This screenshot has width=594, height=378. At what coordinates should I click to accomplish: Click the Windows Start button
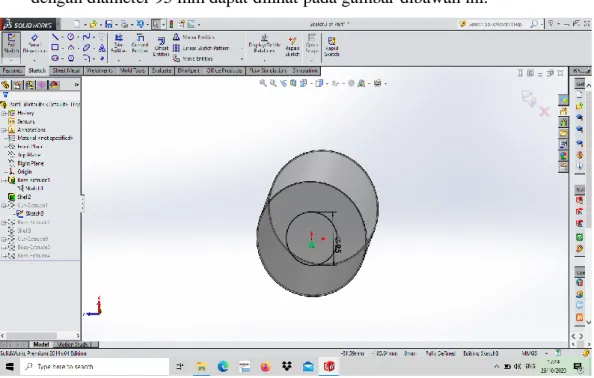pyautogui.click(x=10, y=367)
